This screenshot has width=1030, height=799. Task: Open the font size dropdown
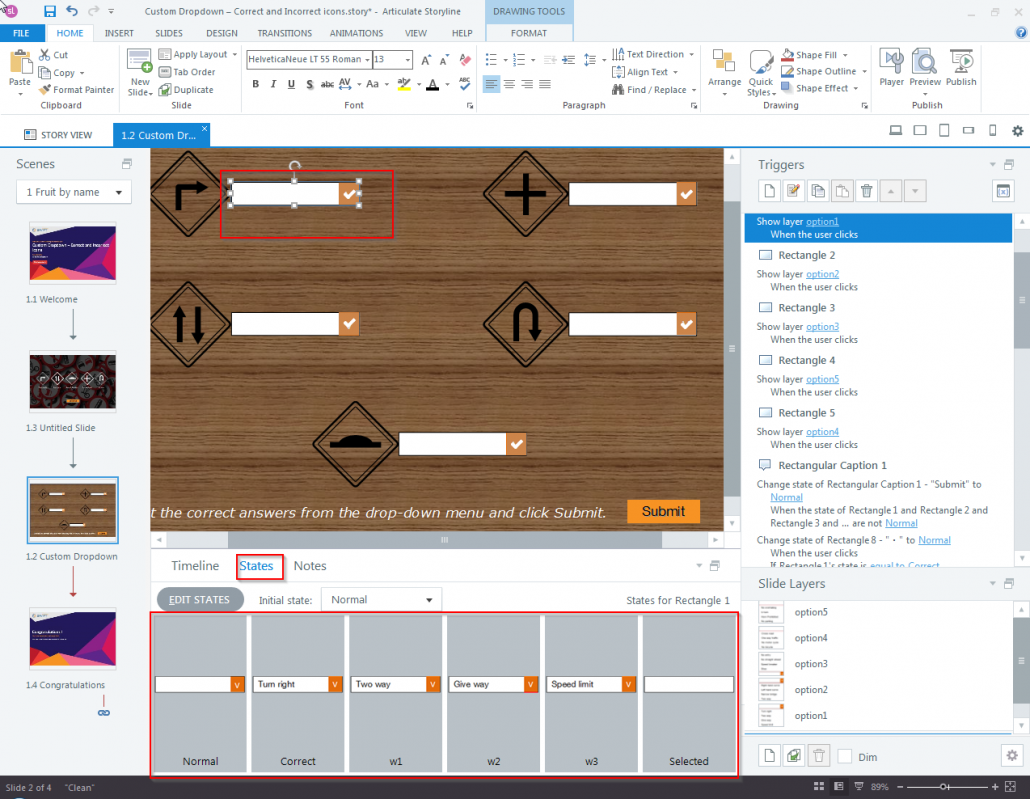(406, 59)
